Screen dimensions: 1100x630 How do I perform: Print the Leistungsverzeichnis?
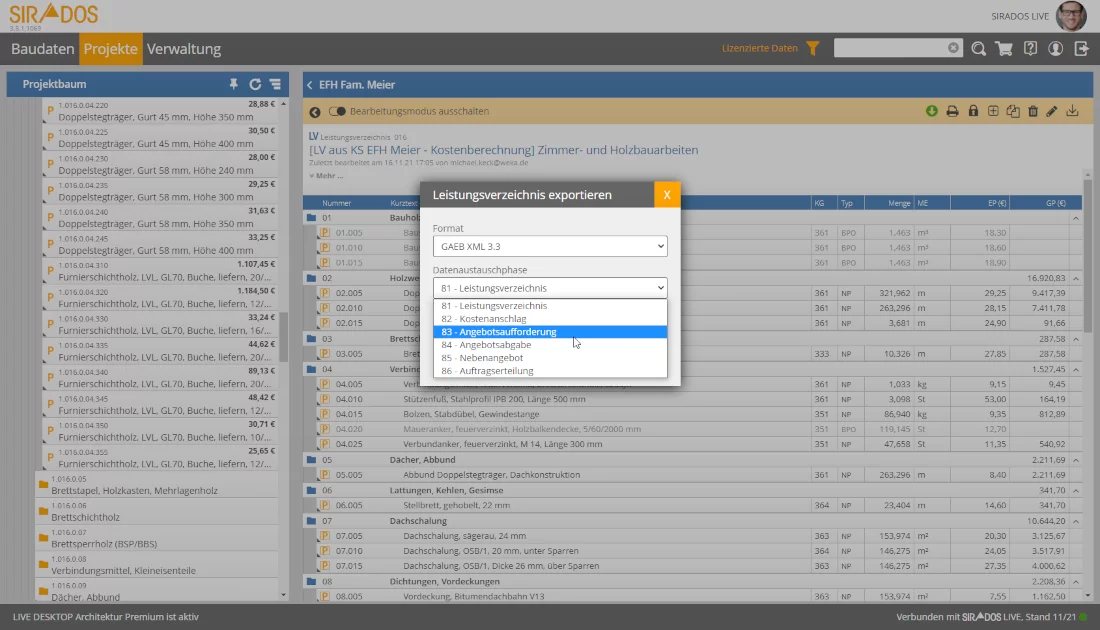(x=952, y=111)
